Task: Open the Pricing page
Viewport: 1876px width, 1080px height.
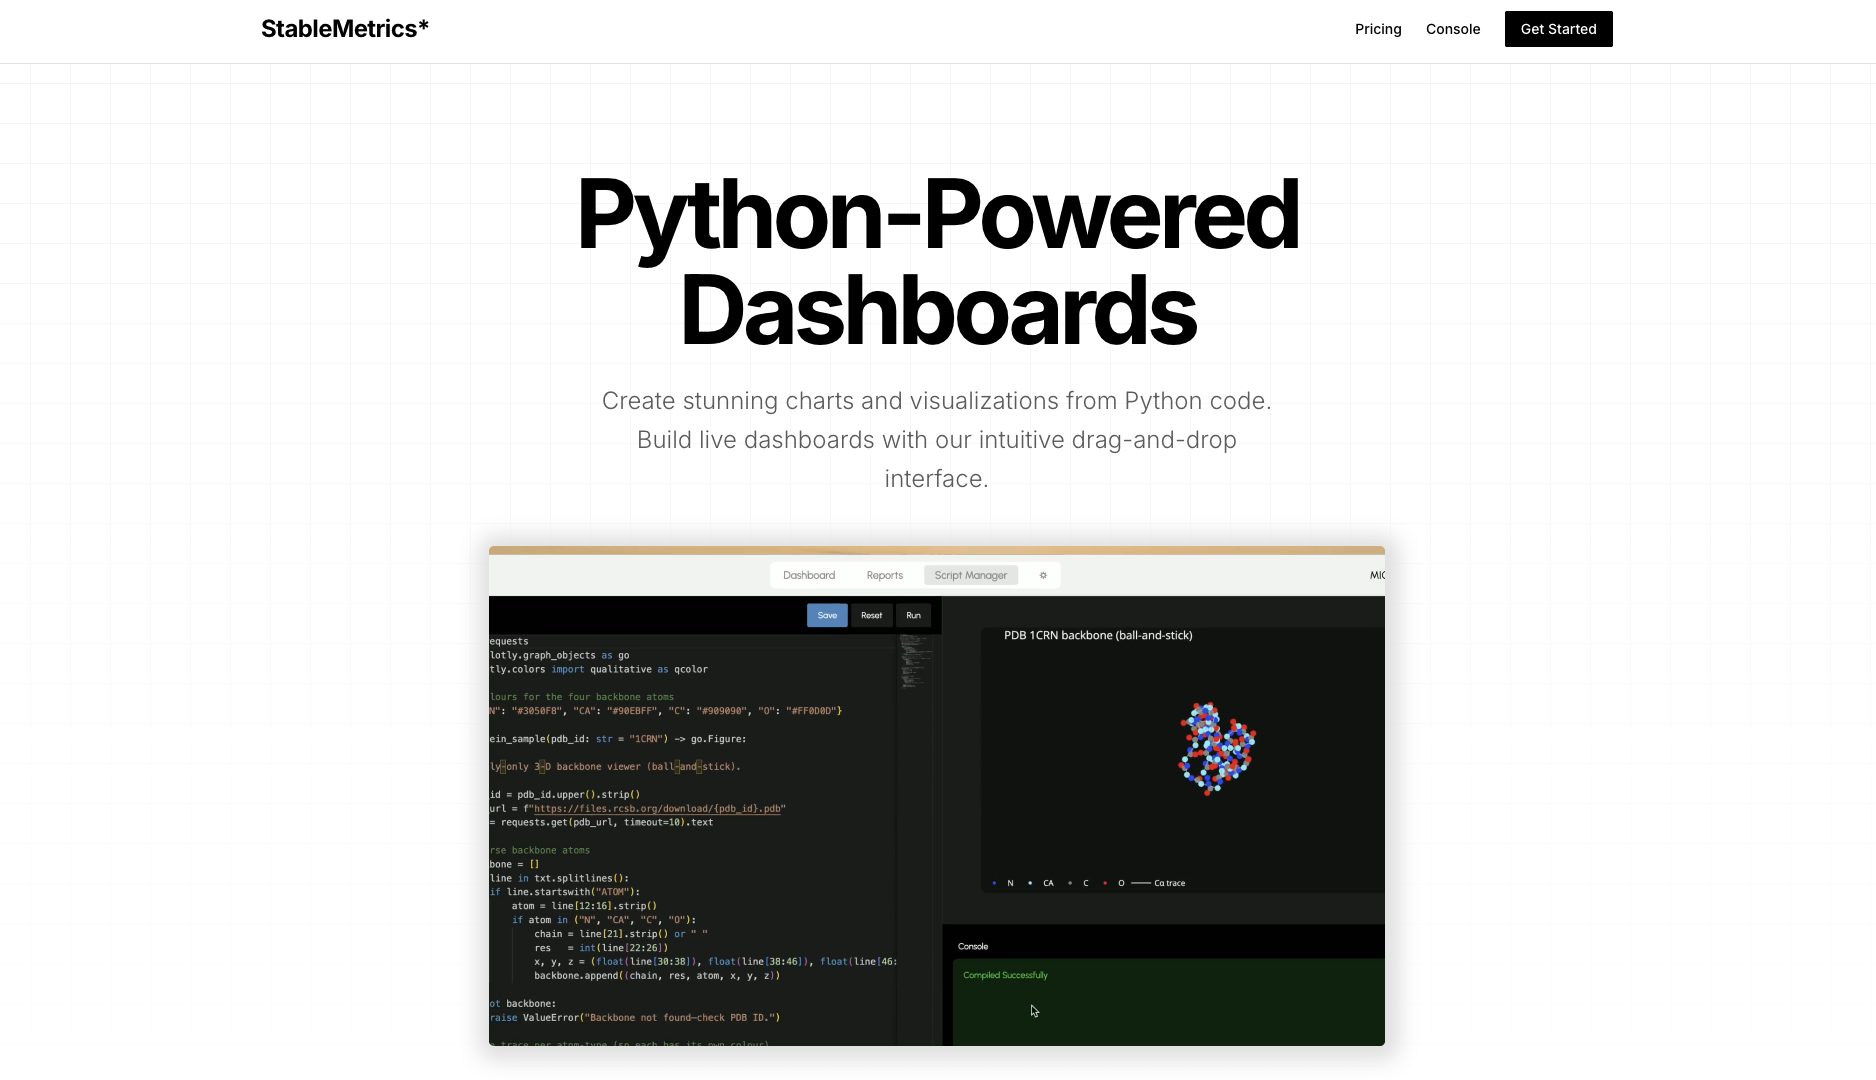Action: (1377, 29)
